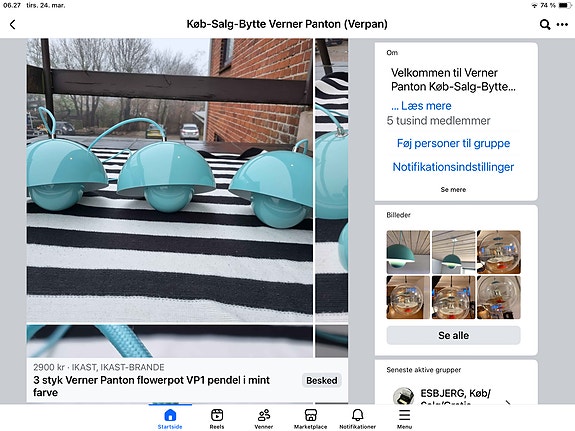Image resolution: width=575 pixels, height=431 pixels.
Task: Expand description with Læs mere
Action: tap(421, 106)
